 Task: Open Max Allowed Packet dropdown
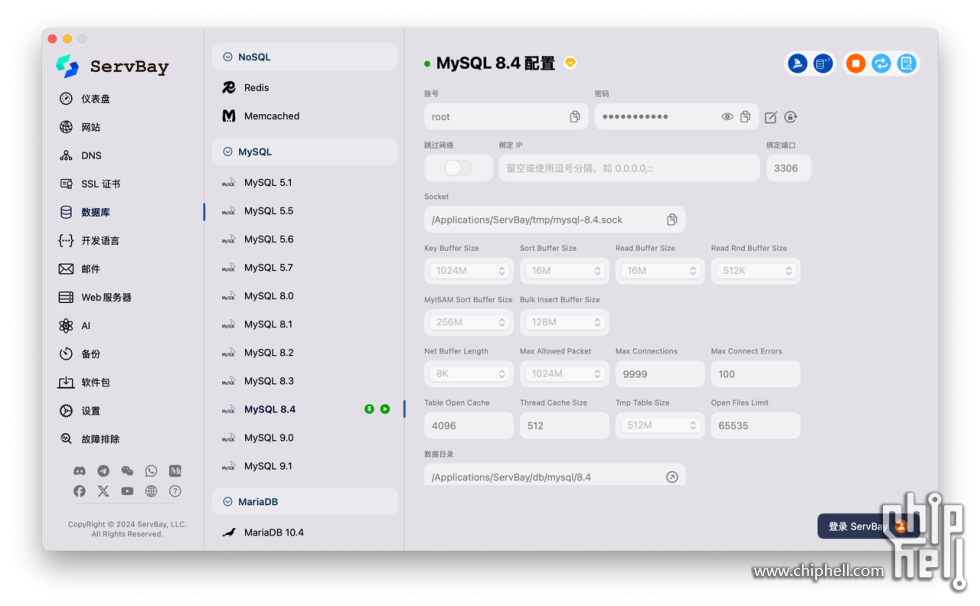pyautogui.click(x=564, y=374)
